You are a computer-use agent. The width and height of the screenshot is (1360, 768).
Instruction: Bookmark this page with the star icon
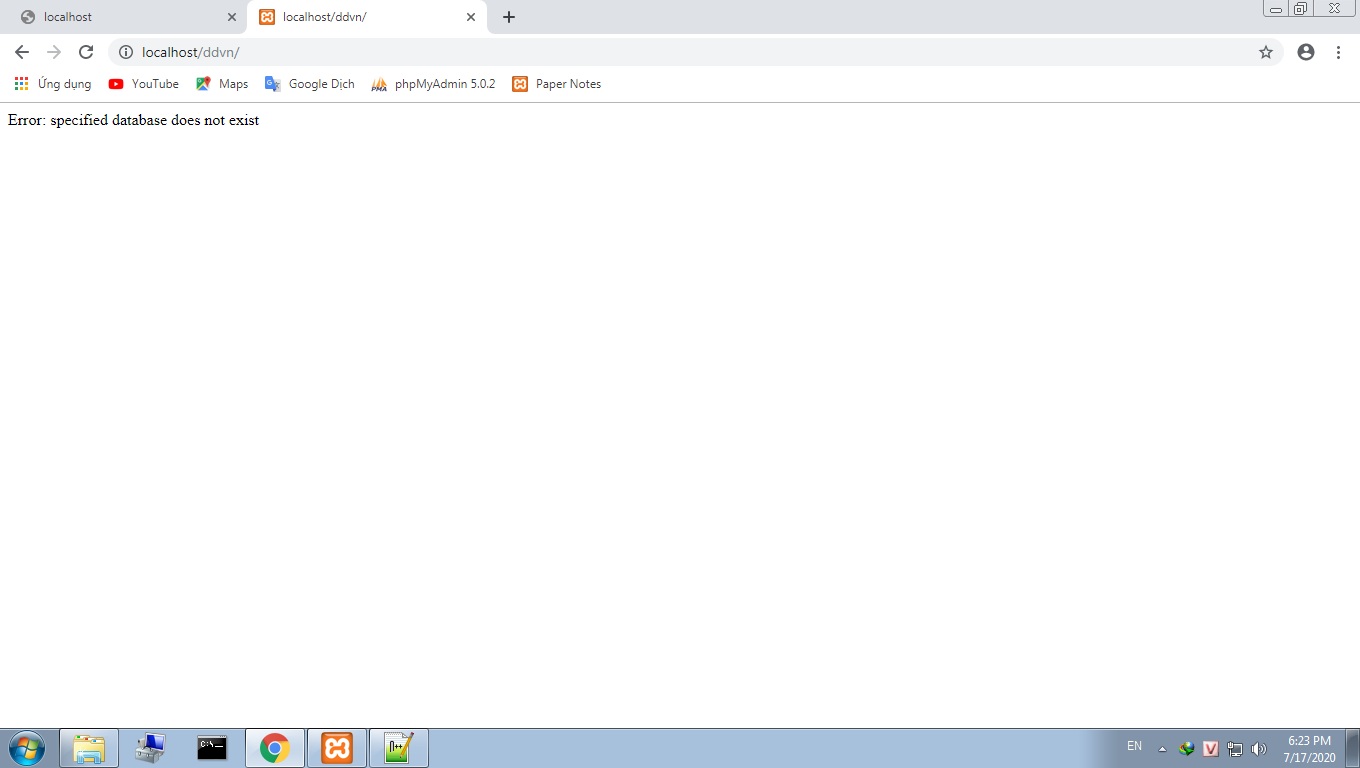pyautogui.click(x=1266, y=52)
